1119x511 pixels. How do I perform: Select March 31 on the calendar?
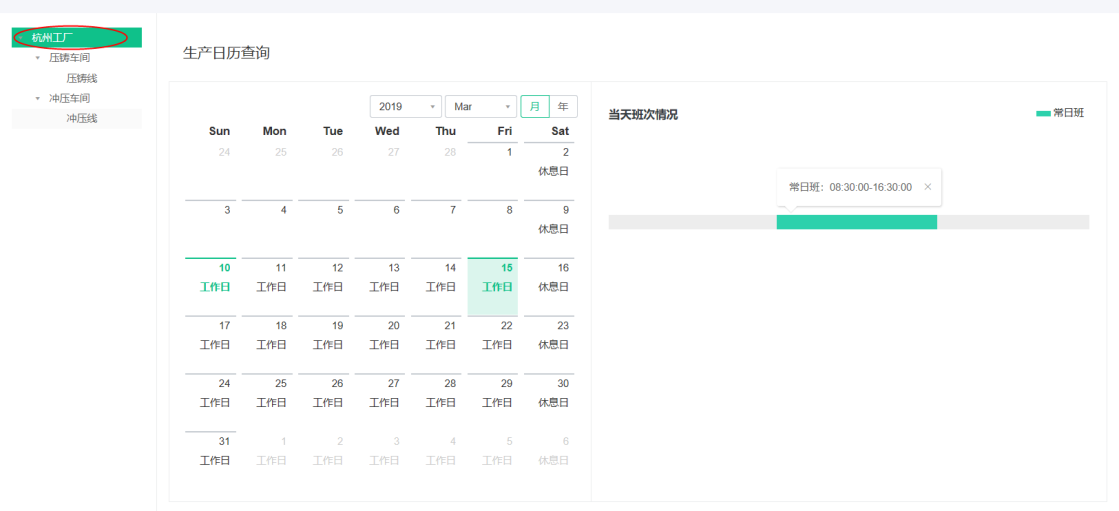pyautogui.click(x=211, y=460)
